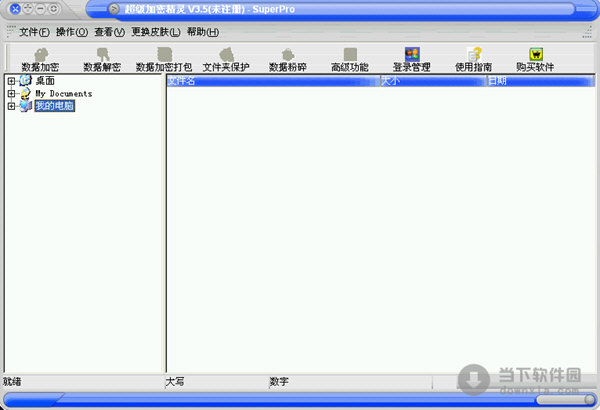Expand the My Documents tree node

(11, 93)
